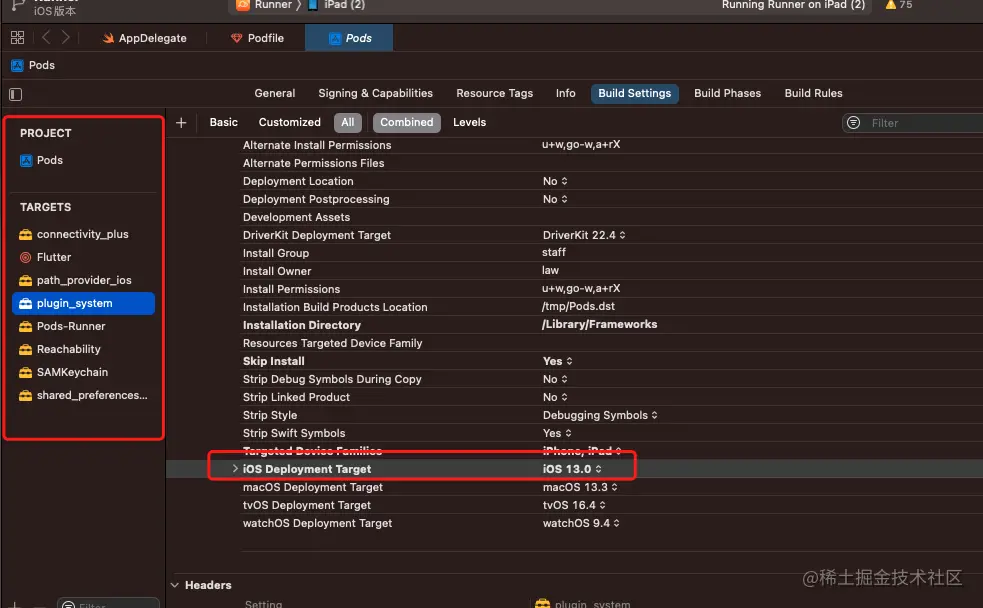The height and width of the screenshot is (608, 983).
Task: Click Install Group value staff
Action: [554, 252]
